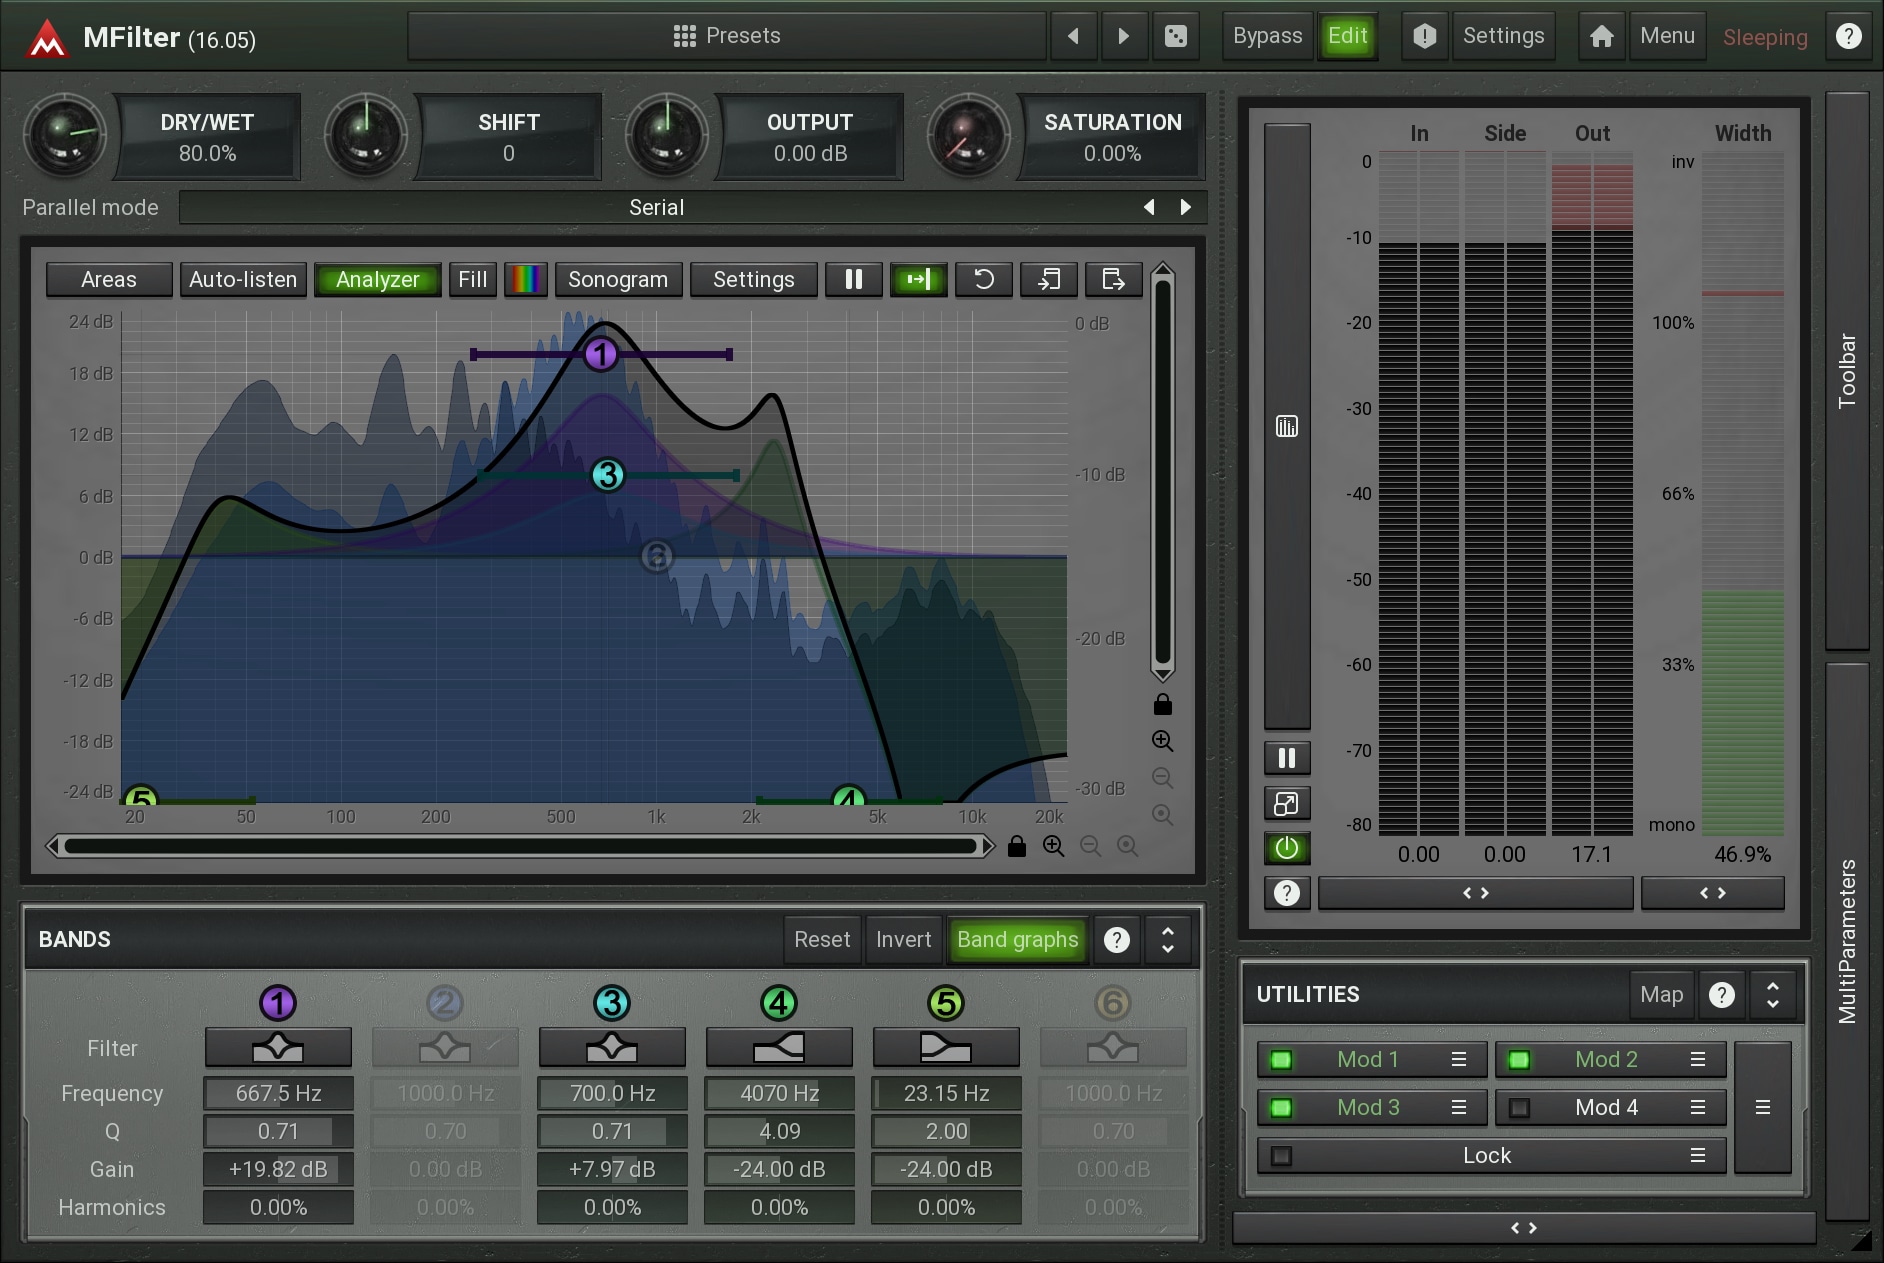Open band 4 filter type selector
This screenshot has height=1263, width=1884.
pyautogui.click(x=779, y=1048)
